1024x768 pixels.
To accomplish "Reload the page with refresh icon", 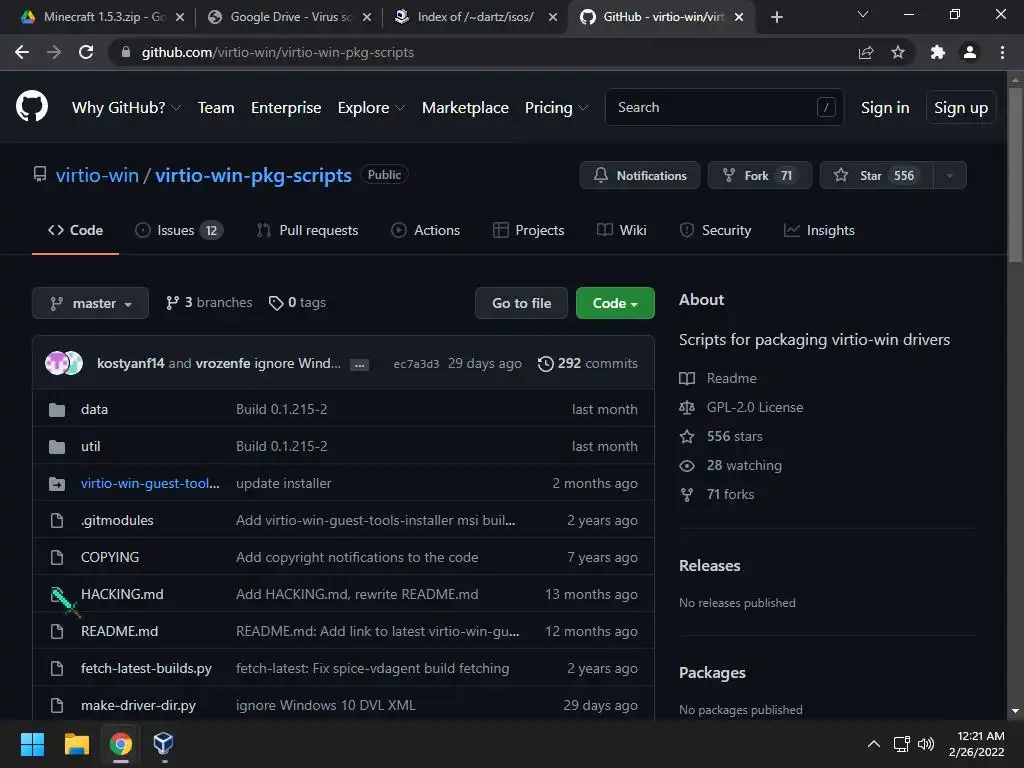I will (x=86, y=52).
